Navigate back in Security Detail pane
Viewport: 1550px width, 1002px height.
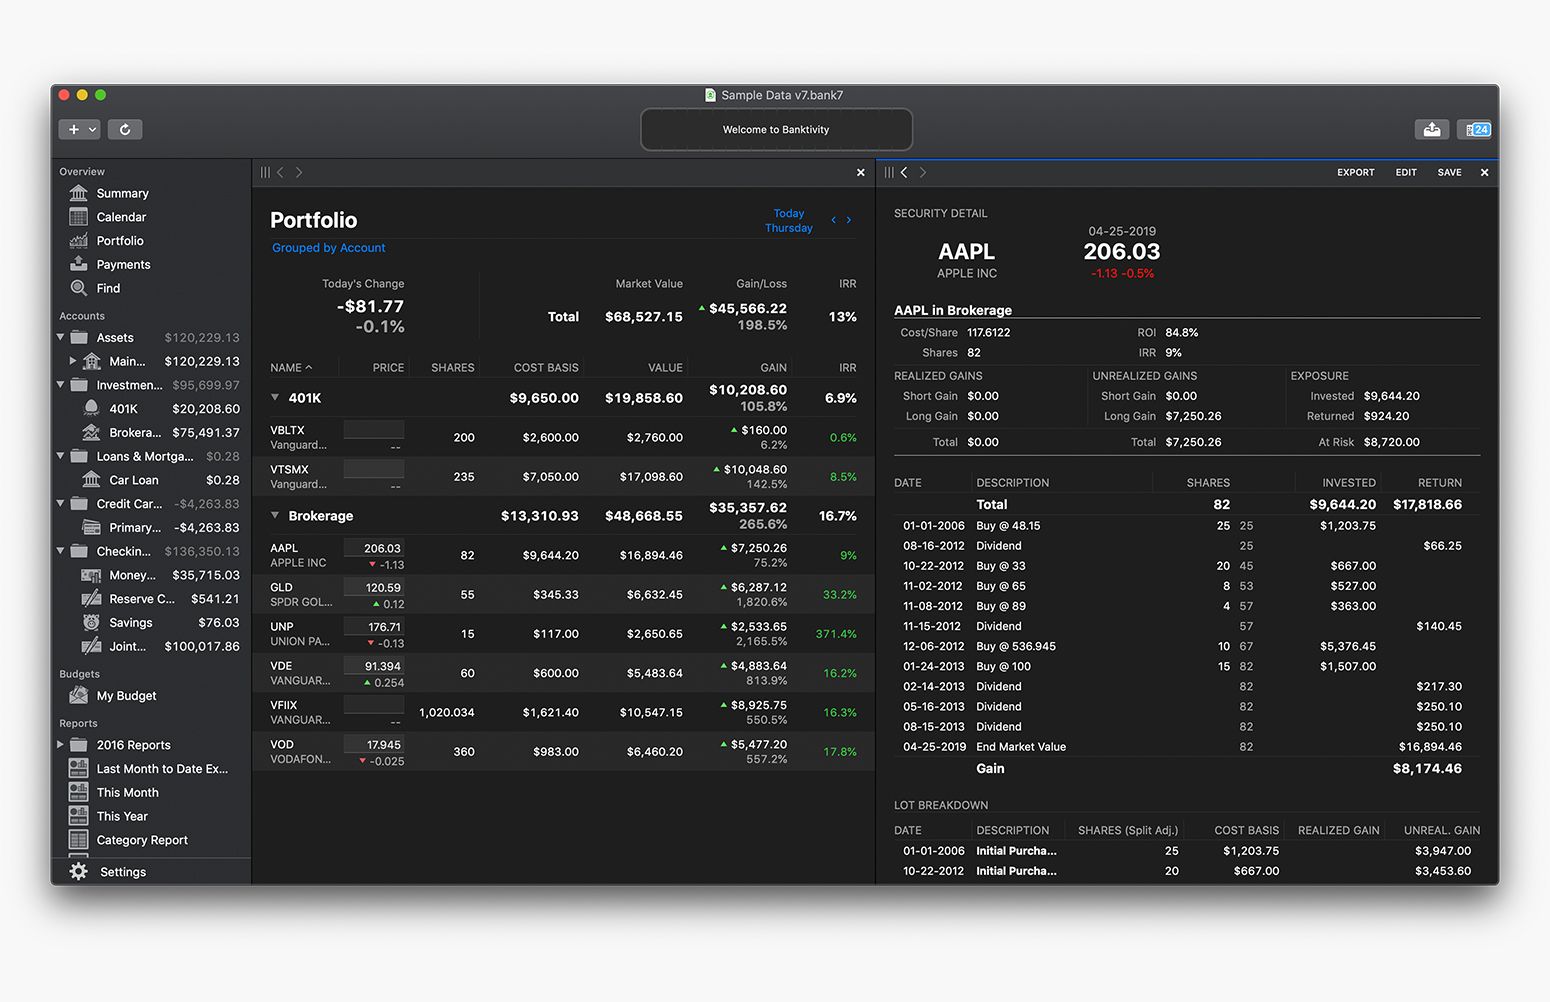(905, 172)
